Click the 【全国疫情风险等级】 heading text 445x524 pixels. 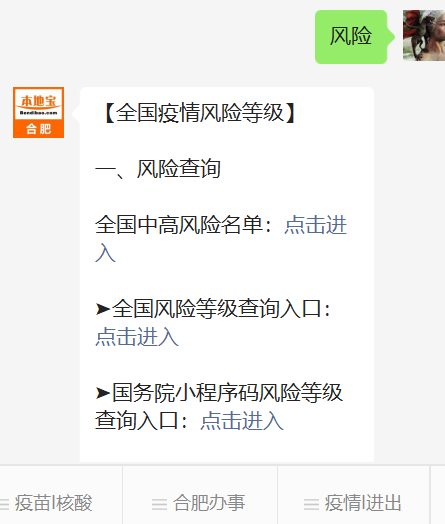(200, 113)
